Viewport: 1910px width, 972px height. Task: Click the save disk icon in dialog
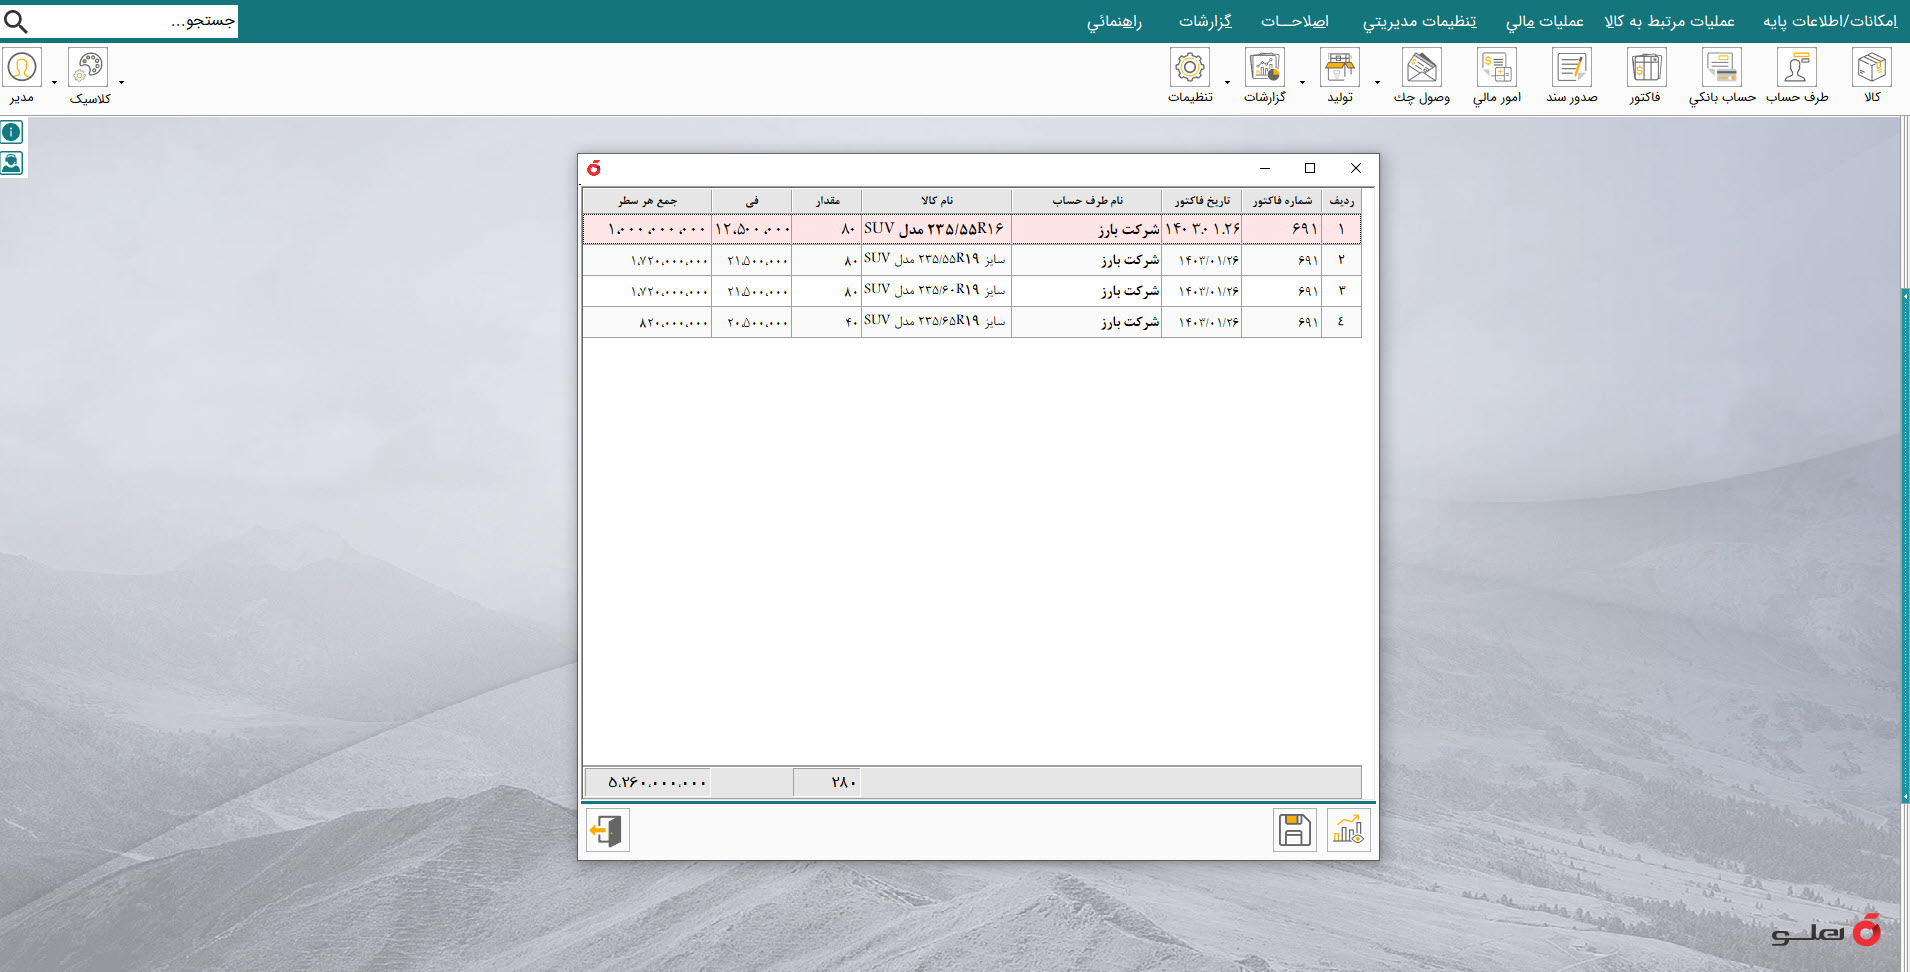coord(1294,830)
